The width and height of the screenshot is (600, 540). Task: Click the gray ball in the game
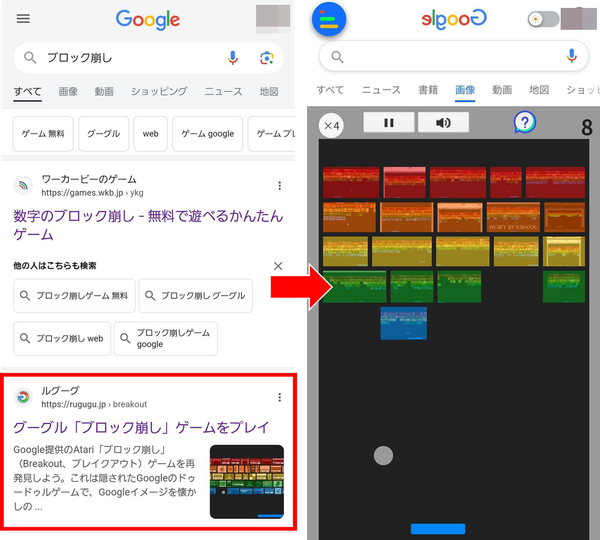(383, 455)
